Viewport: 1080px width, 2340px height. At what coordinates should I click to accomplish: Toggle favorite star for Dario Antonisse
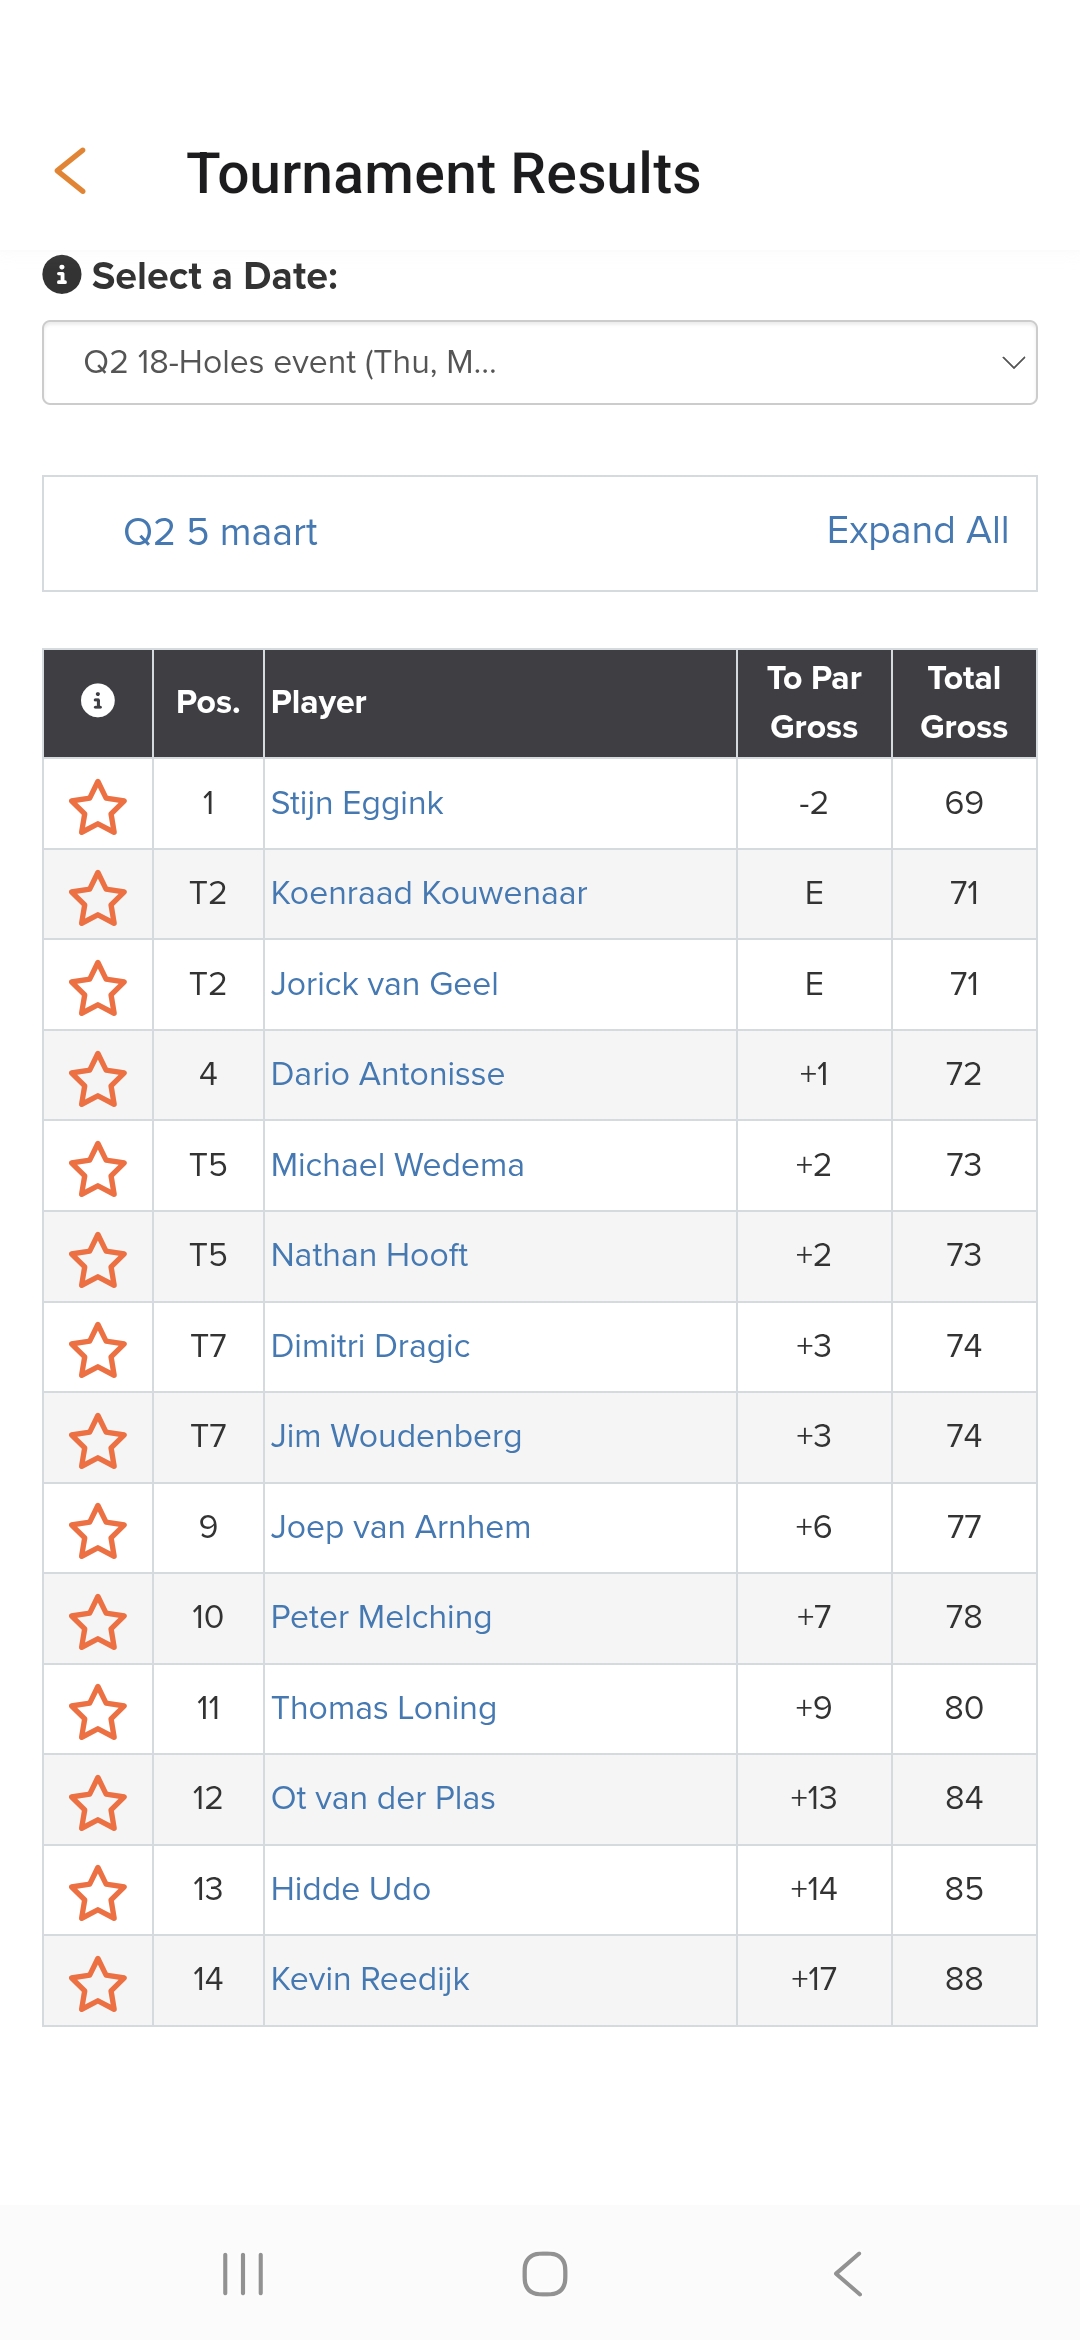tap(98, 1078)
